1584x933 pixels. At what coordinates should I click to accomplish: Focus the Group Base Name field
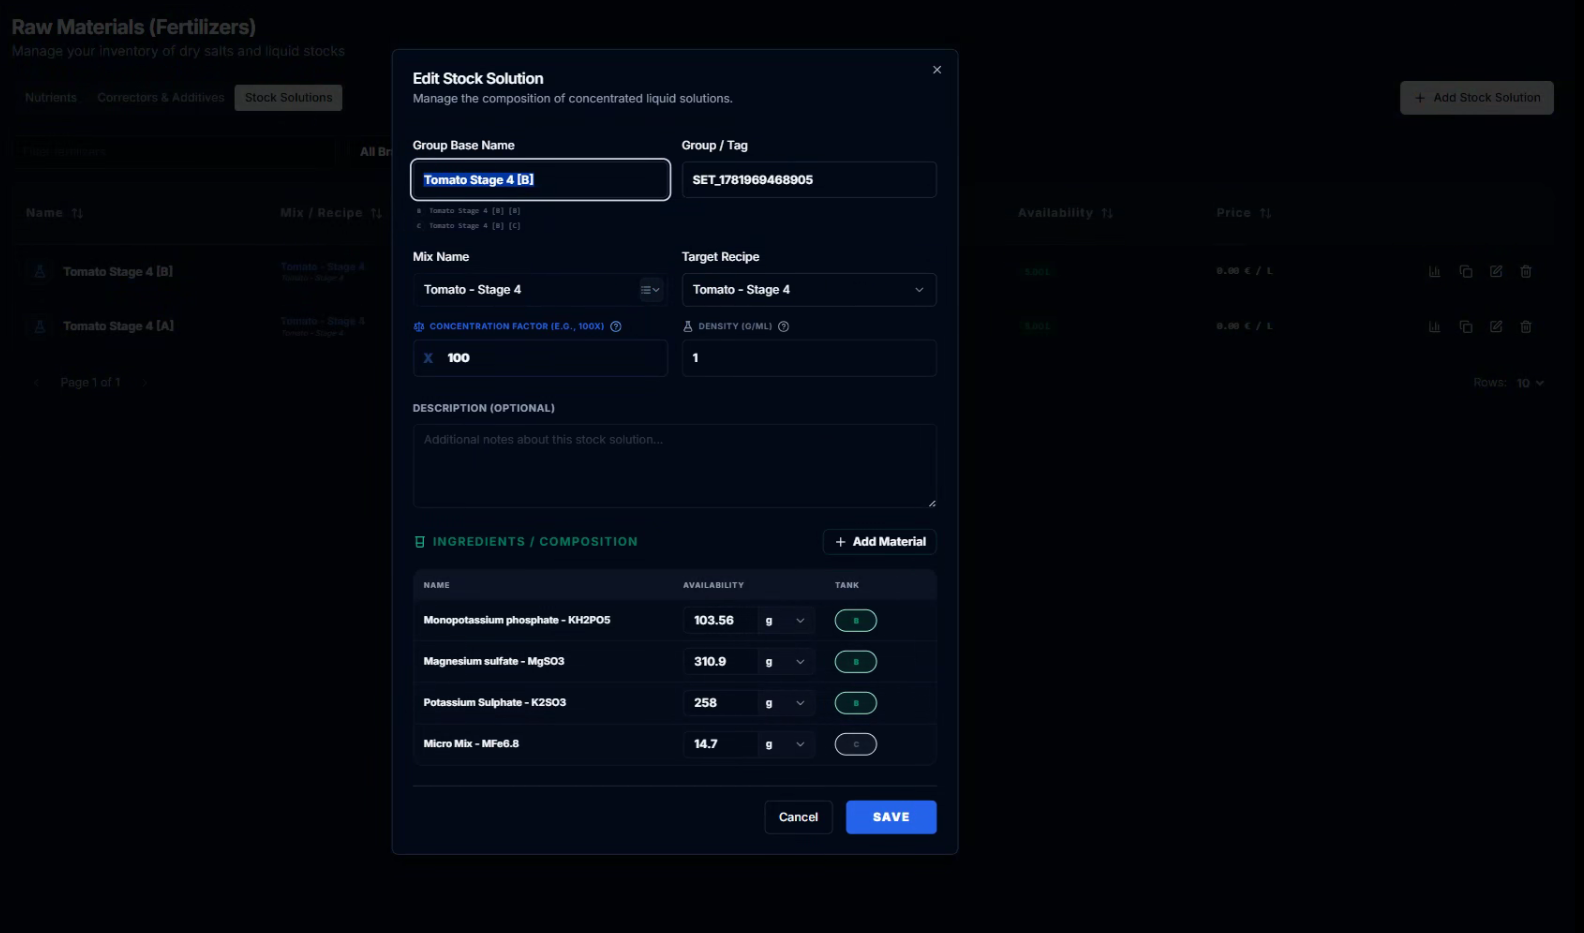click(x=540, y=180)
